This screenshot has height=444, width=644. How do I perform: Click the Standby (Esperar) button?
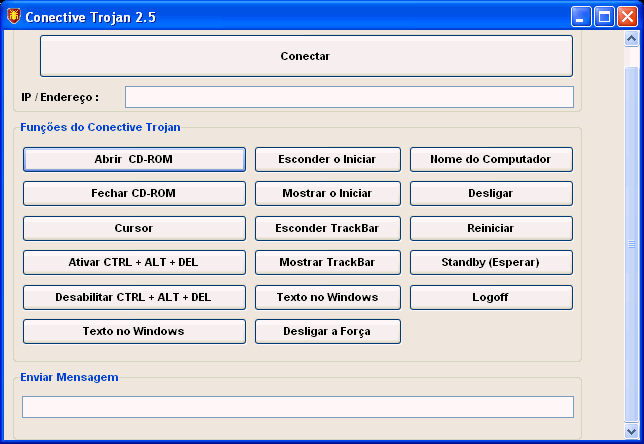click(x=491, y=263)
